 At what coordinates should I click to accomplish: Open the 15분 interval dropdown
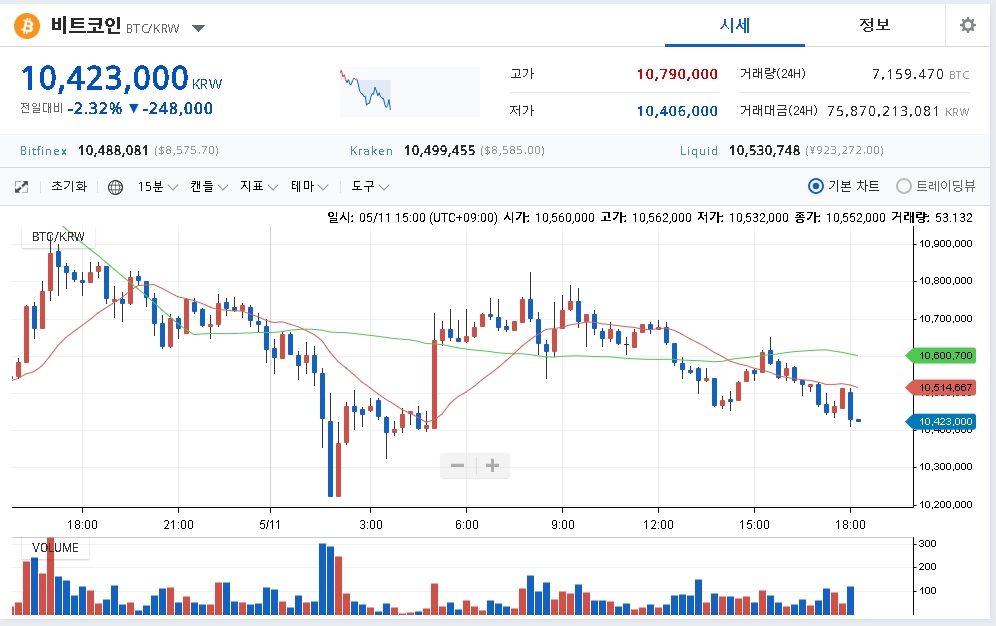coord(157,186)
